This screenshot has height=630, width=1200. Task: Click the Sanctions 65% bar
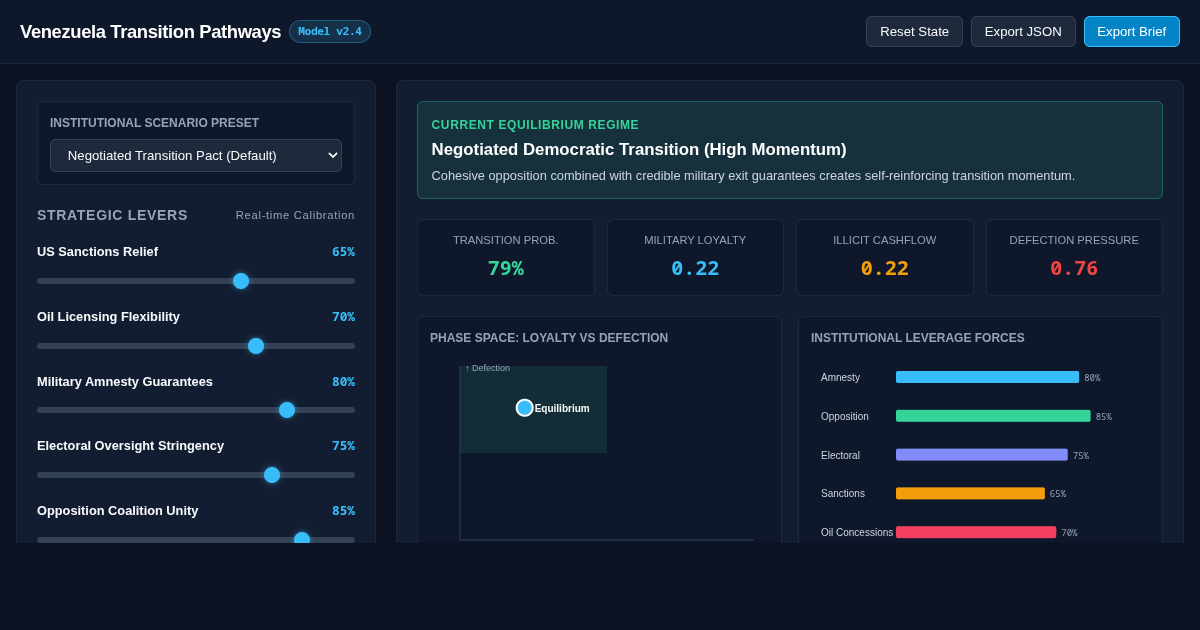coord(970,493)
